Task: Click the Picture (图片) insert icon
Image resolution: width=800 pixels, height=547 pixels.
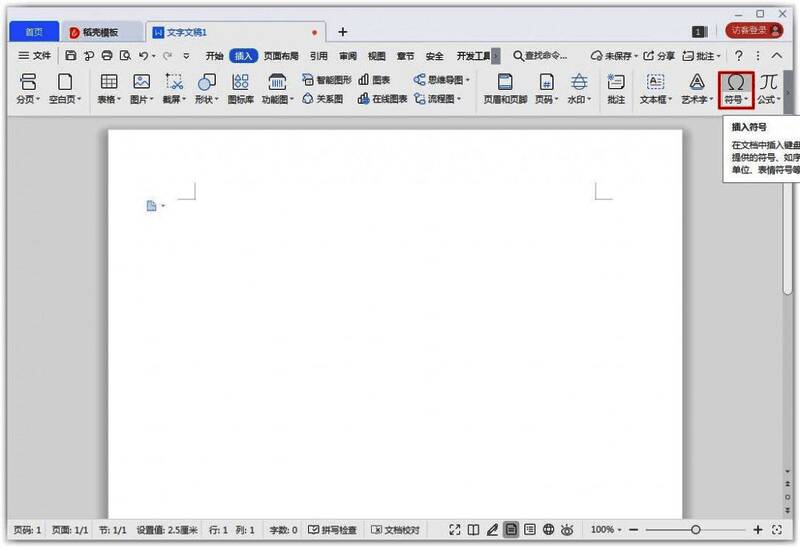Action: (141, 82)
